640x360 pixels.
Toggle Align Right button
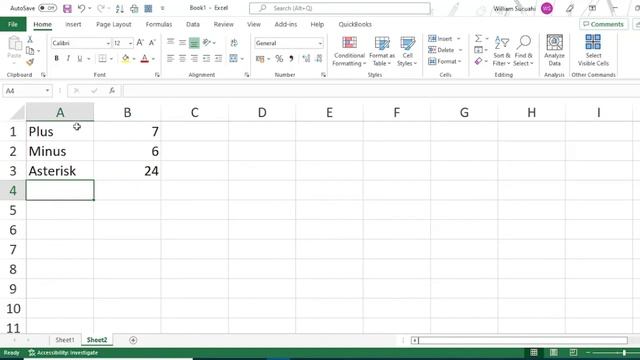click(x=194, y=59)
